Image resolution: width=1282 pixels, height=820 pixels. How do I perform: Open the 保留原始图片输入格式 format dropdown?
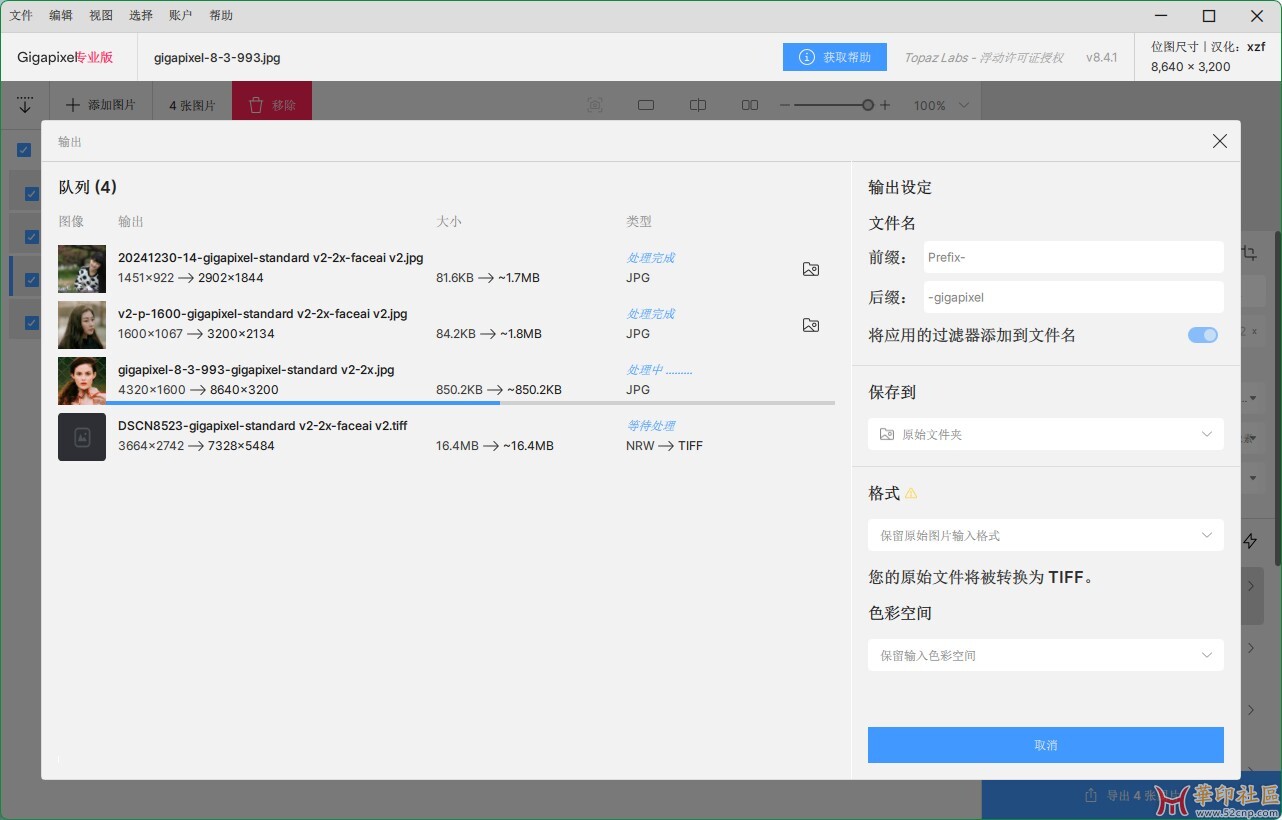point(1045,535)
